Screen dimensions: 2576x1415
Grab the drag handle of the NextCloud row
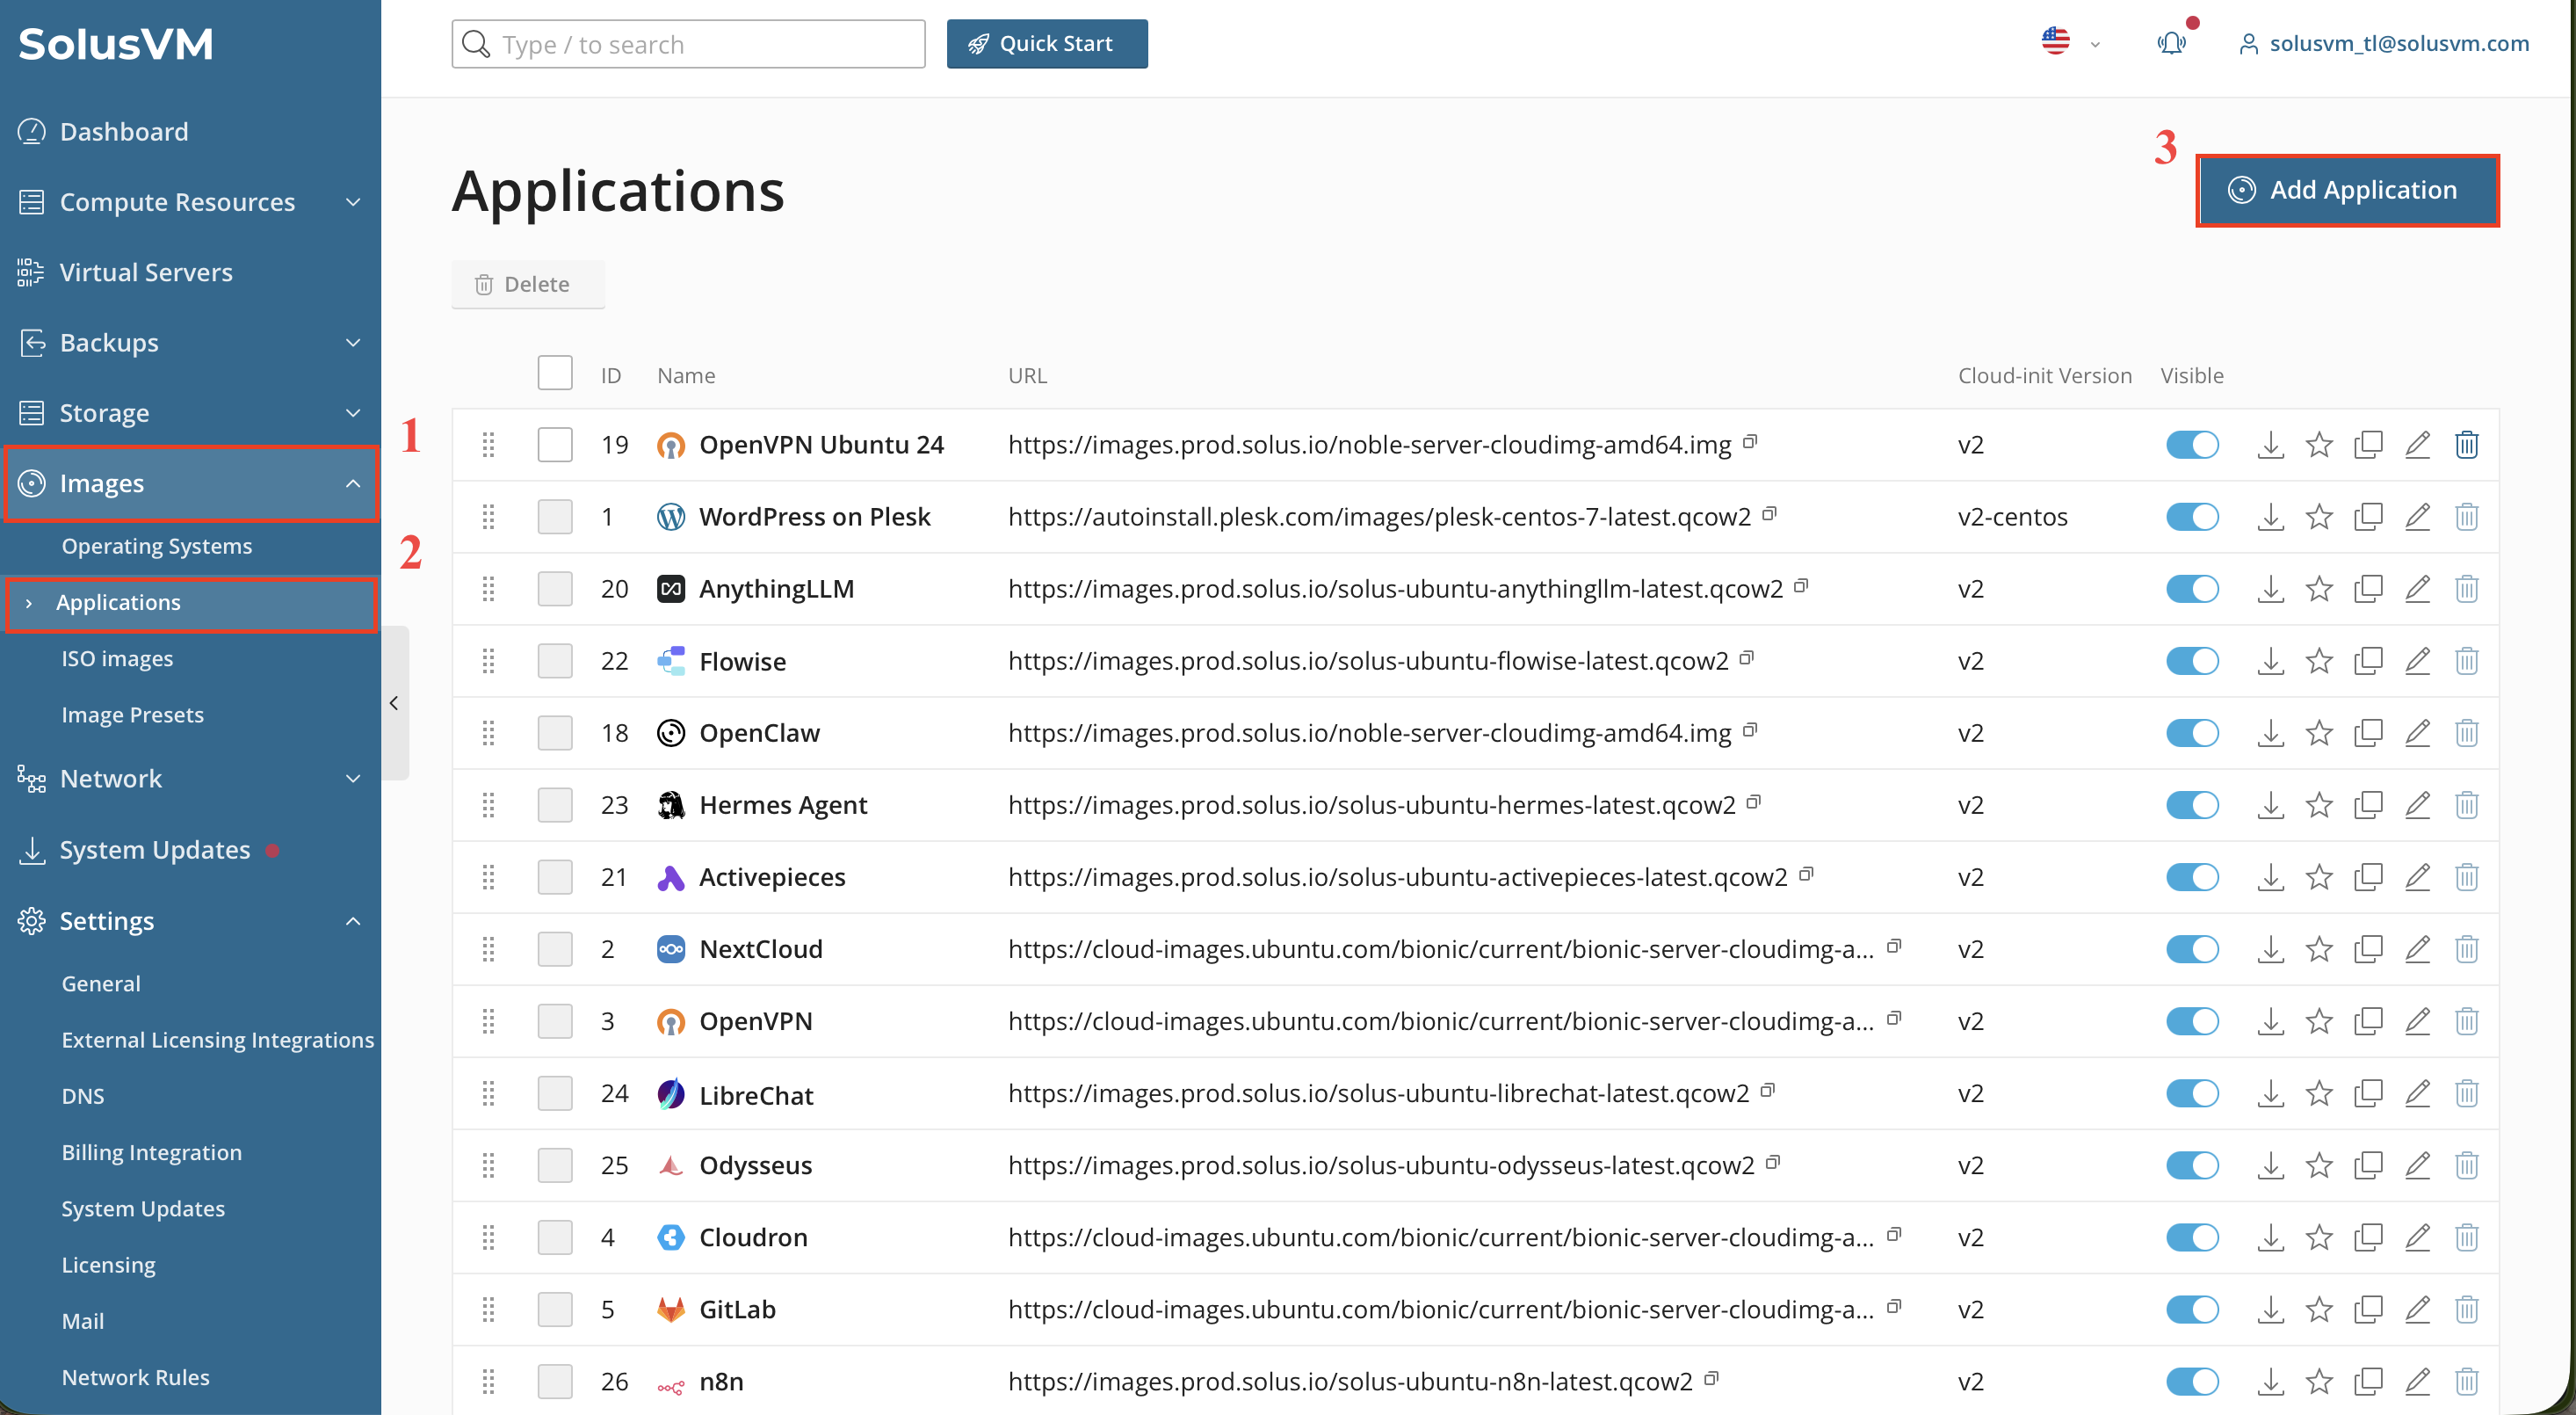click(x=488, y=949)
